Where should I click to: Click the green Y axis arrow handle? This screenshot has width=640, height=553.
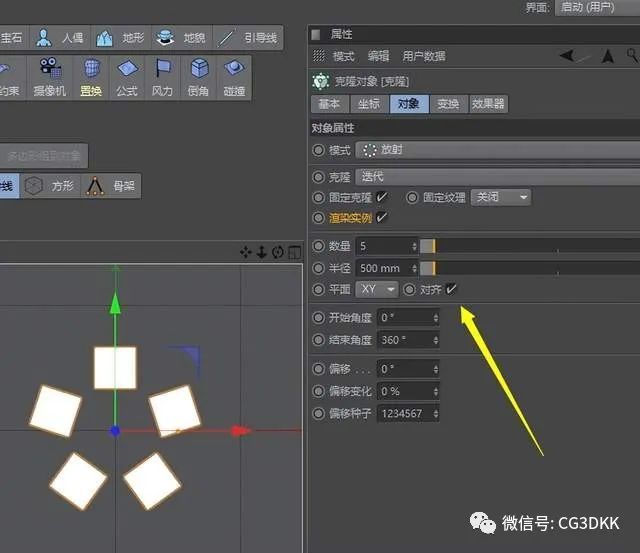(x=116, y=303)
